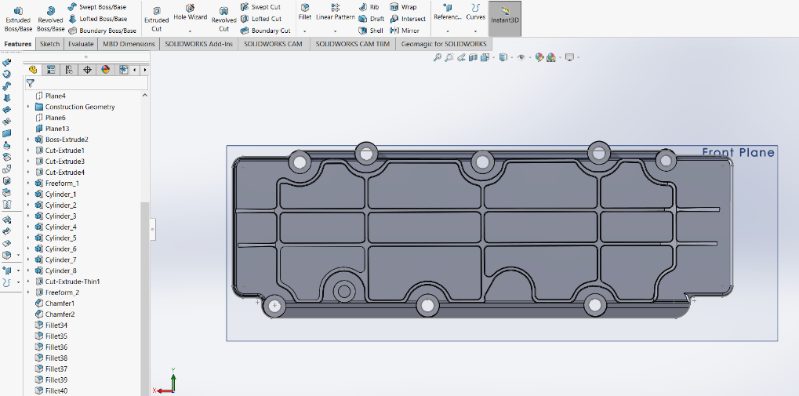Open the Linear Pattern dropdown arrow
799x396 pixels.
click(335, 31)
